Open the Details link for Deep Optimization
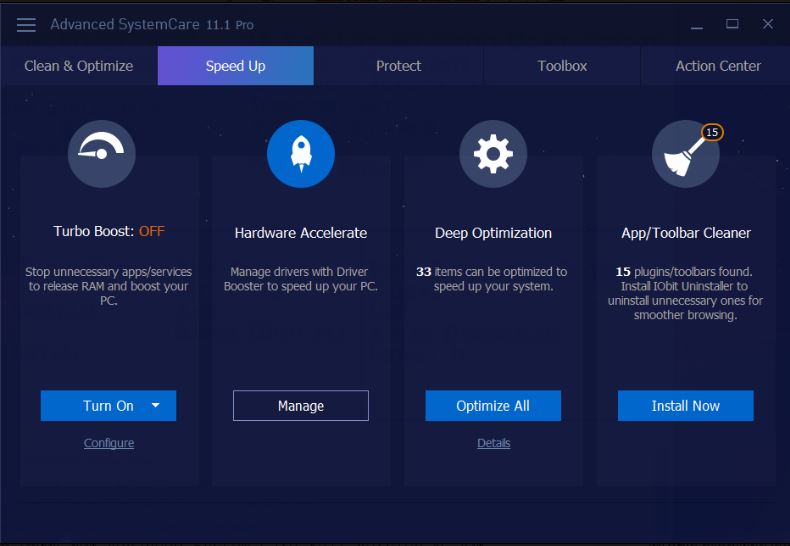790x546 pixels. (x=494, y=443)
